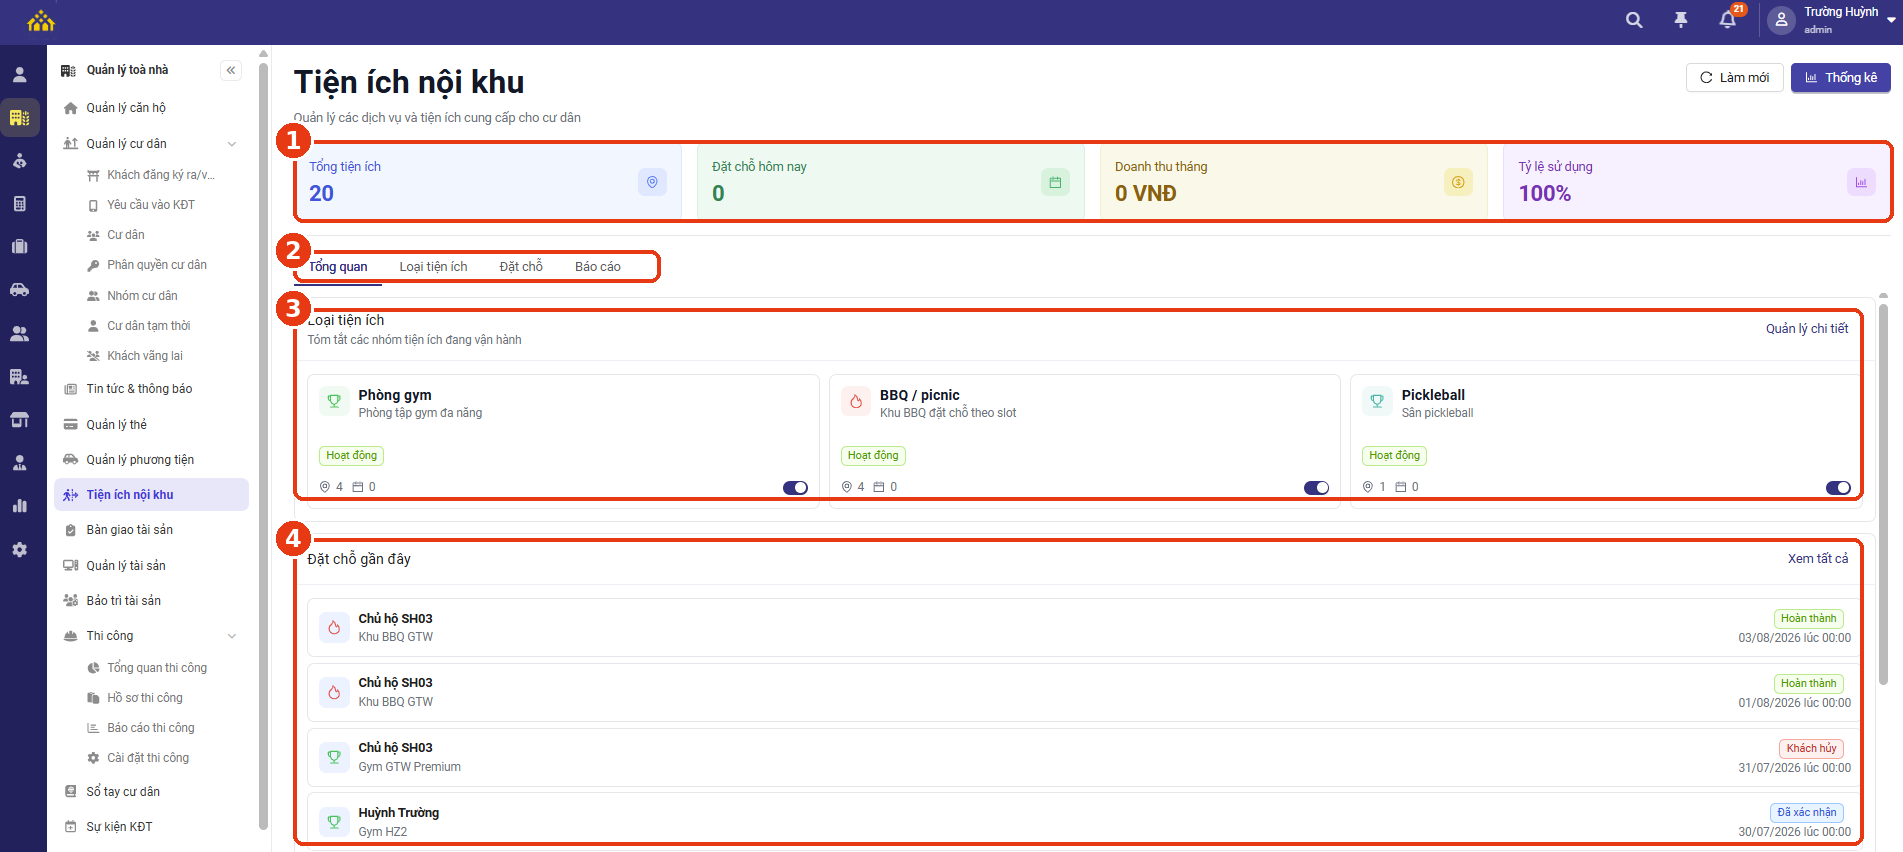Open the calculator icon in the left rail

click(x=19, y=204)
